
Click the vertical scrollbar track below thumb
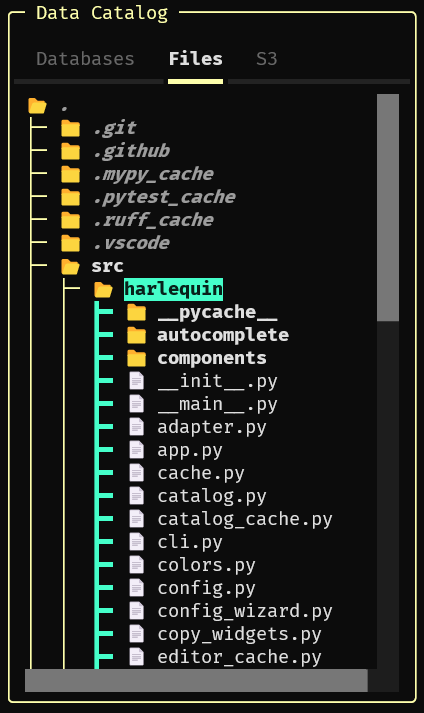[x=388, y=495]
